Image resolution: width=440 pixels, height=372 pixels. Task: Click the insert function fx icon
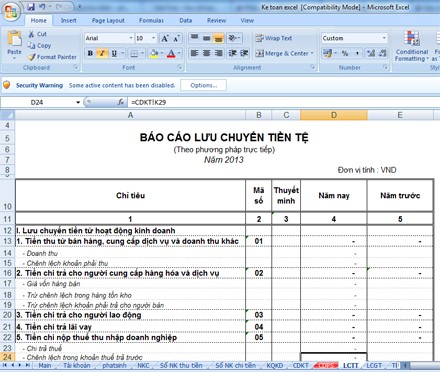[x=121, y=102]
